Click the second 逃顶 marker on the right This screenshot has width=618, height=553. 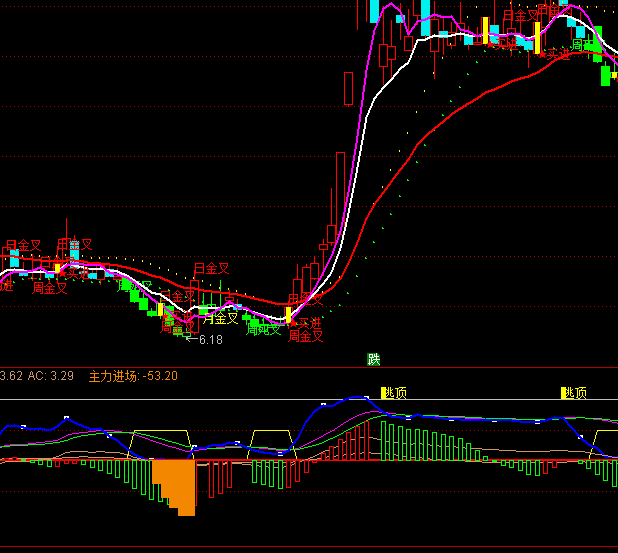point(573,393)
